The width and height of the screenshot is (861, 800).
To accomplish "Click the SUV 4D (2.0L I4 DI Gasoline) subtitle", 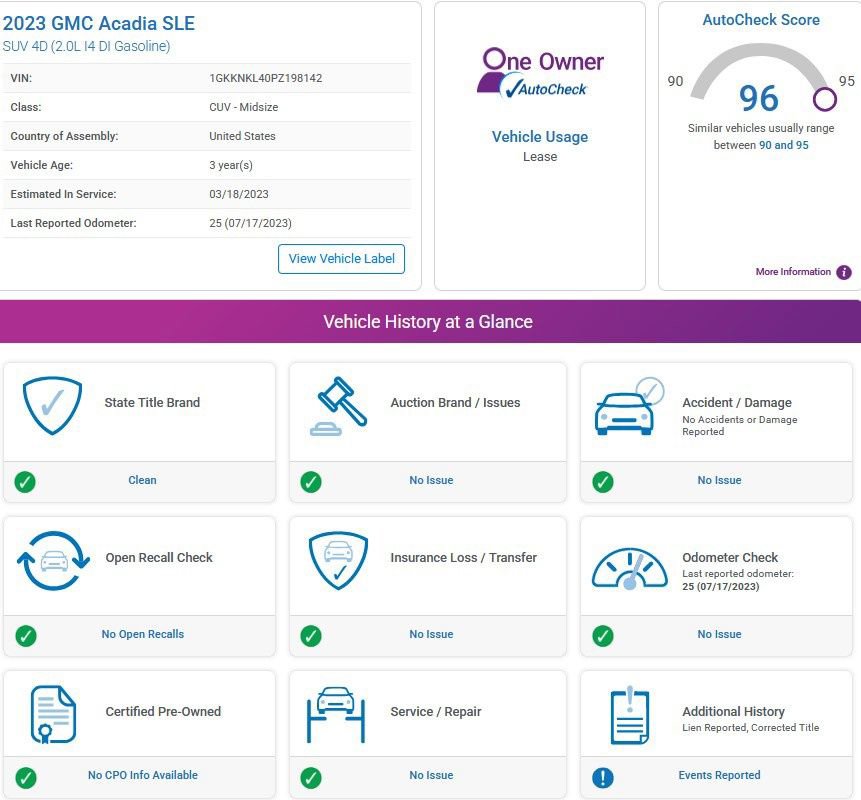I will click(x=86, y=46).
